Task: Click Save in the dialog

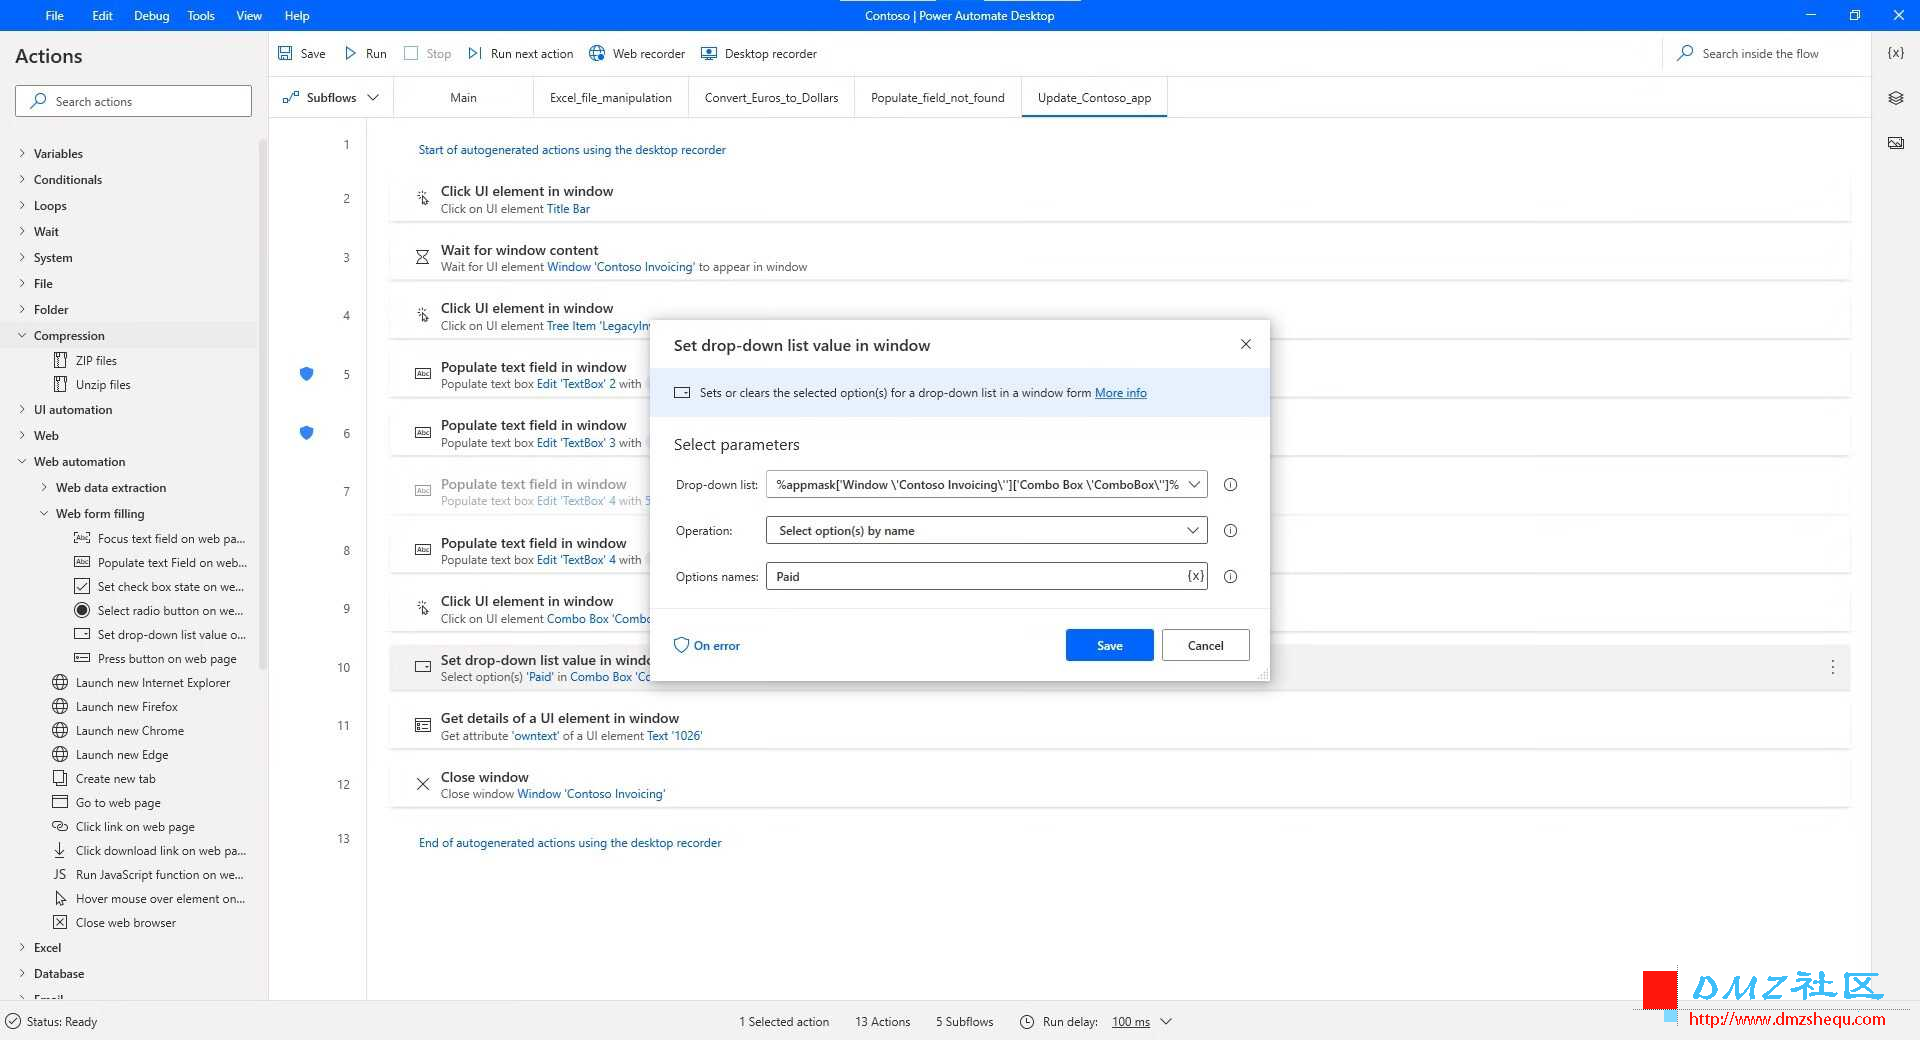Action: pyautogui.click(x=1109, y=645)
